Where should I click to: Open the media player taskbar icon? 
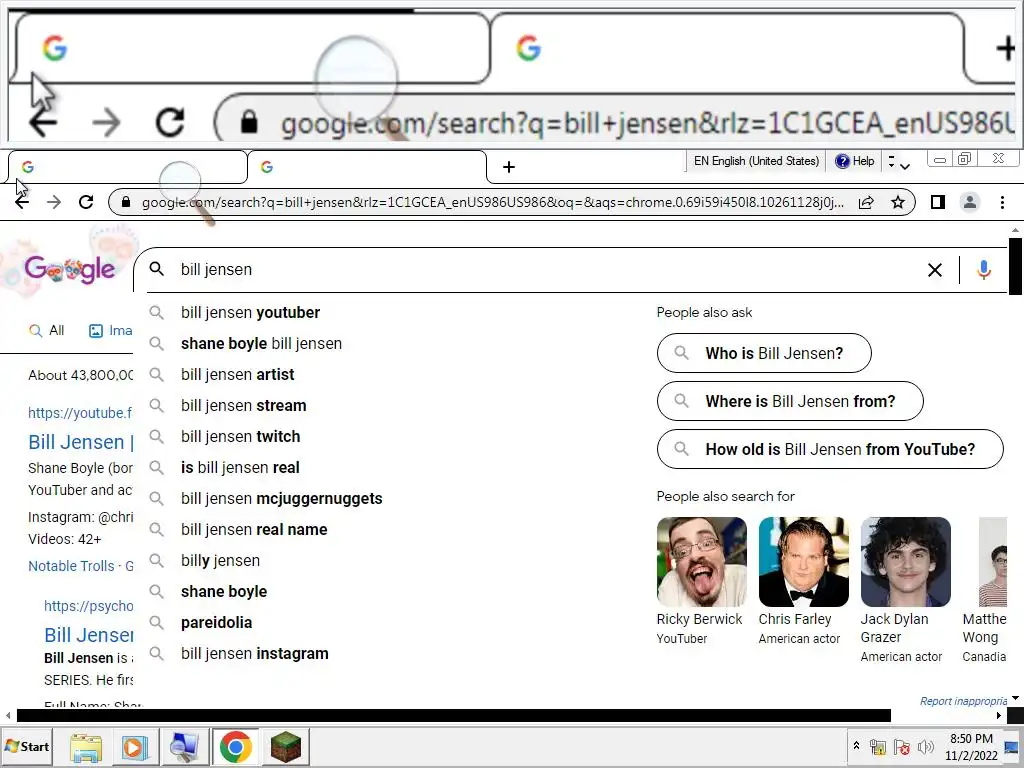133,746
